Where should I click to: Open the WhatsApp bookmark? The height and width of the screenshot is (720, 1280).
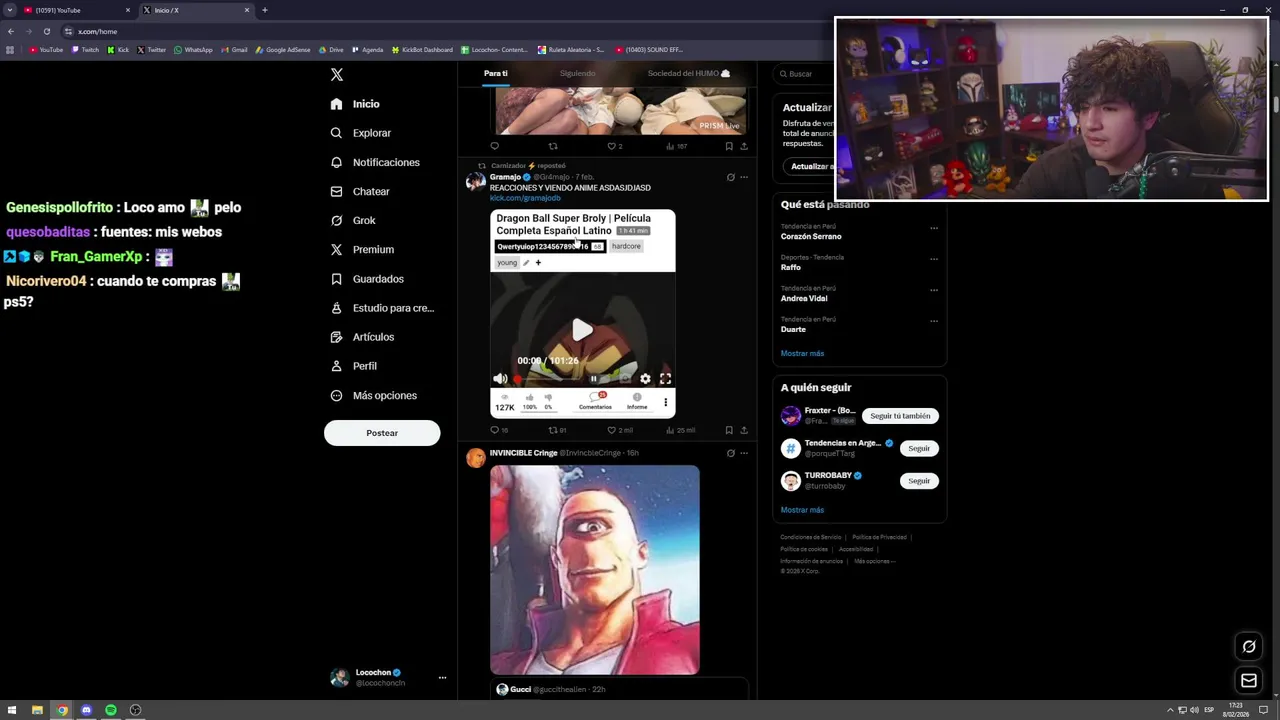[193, 50]
